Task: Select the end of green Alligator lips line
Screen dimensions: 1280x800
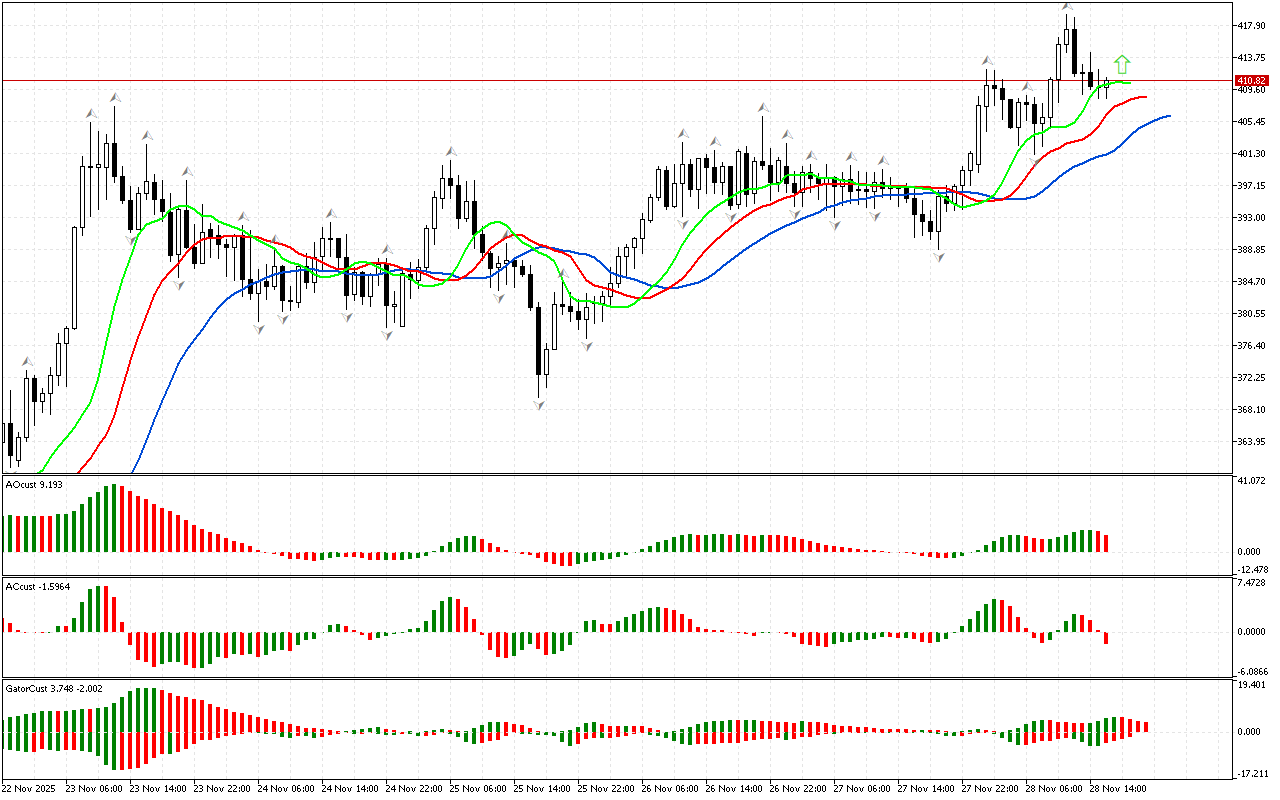Action: click(x=1130, y=83)
